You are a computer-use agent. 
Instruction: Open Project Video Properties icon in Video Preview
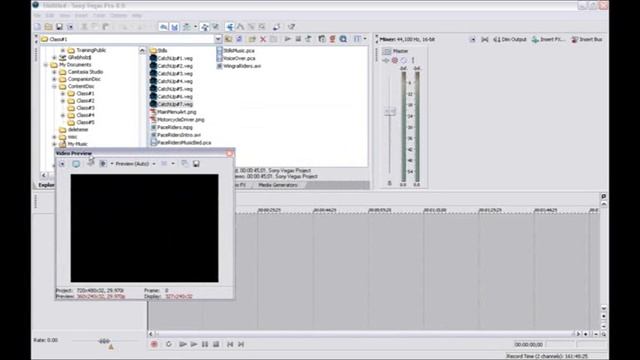[62, 164]
